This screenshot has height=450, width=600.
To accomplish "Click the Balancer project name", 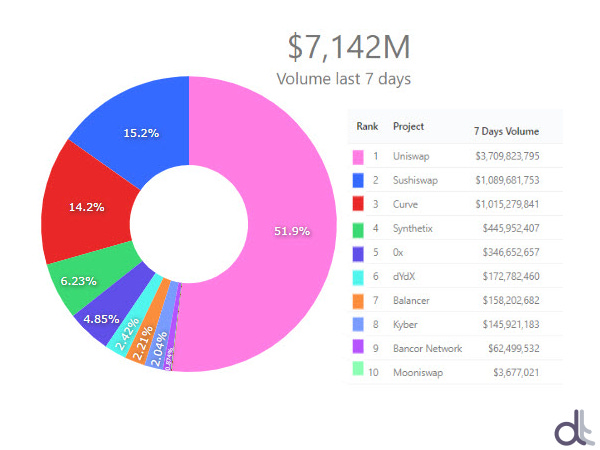I will pos(411,301).
